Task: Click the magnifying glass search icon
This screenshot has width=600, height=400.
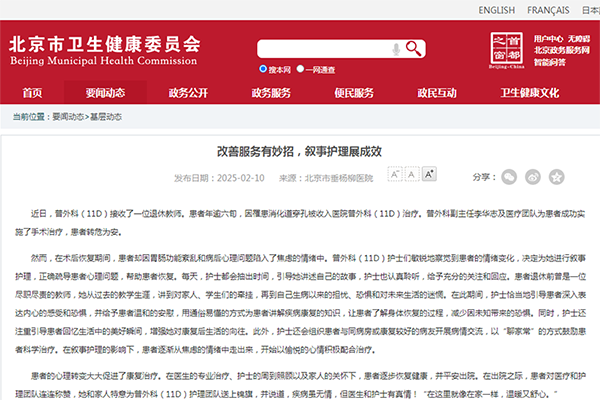Action: tap(412, 49)
